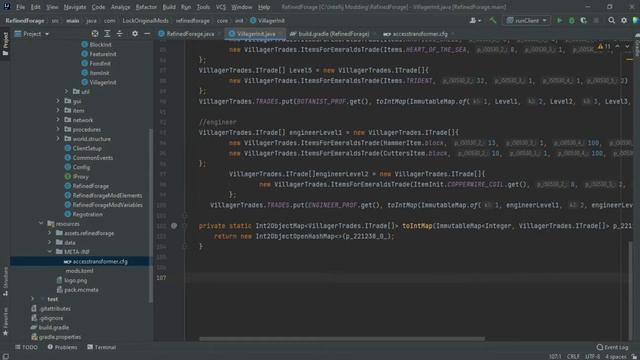Click RefinedForage root breadcrumb
The width and height of the screenshot is (640, 360).
click(x=24, y=20)
